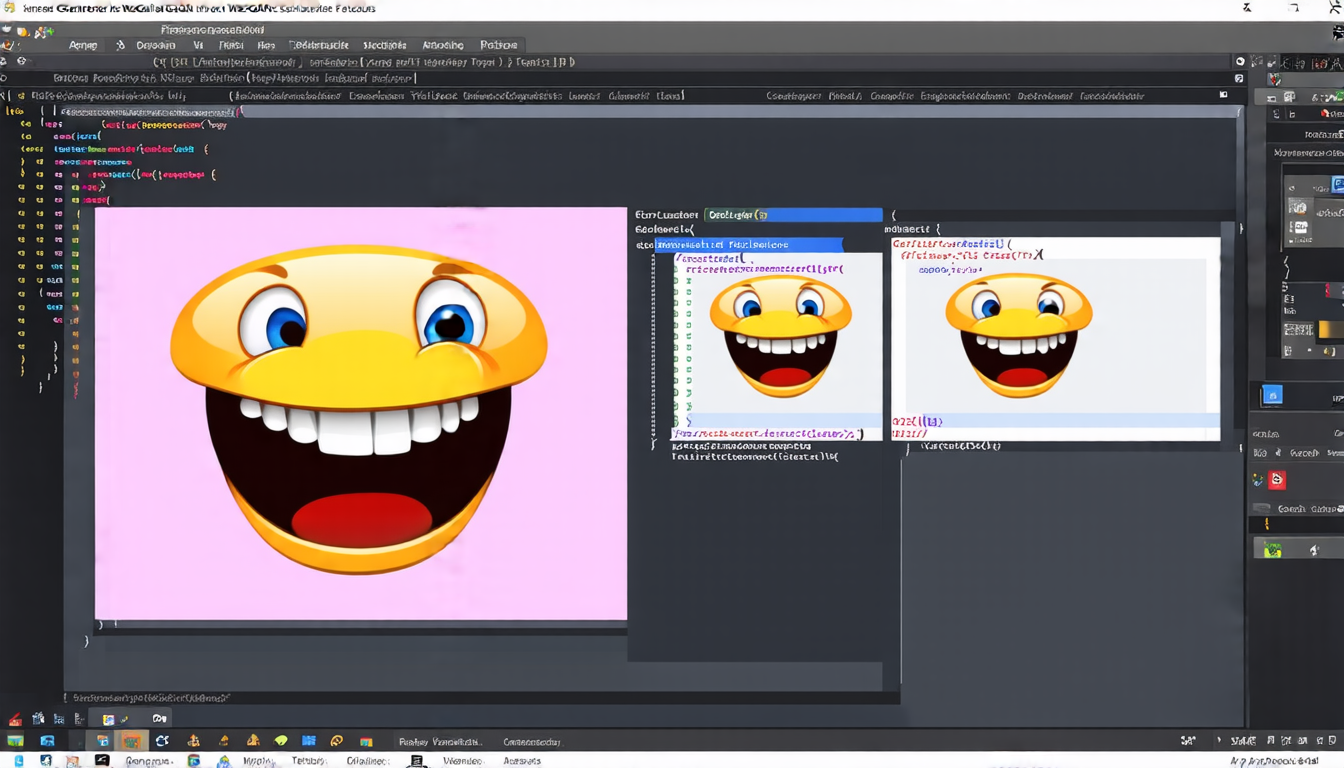
Task: Click the blue square icon in right panel
Action: pyautogui.click(x=1272, y=395)
